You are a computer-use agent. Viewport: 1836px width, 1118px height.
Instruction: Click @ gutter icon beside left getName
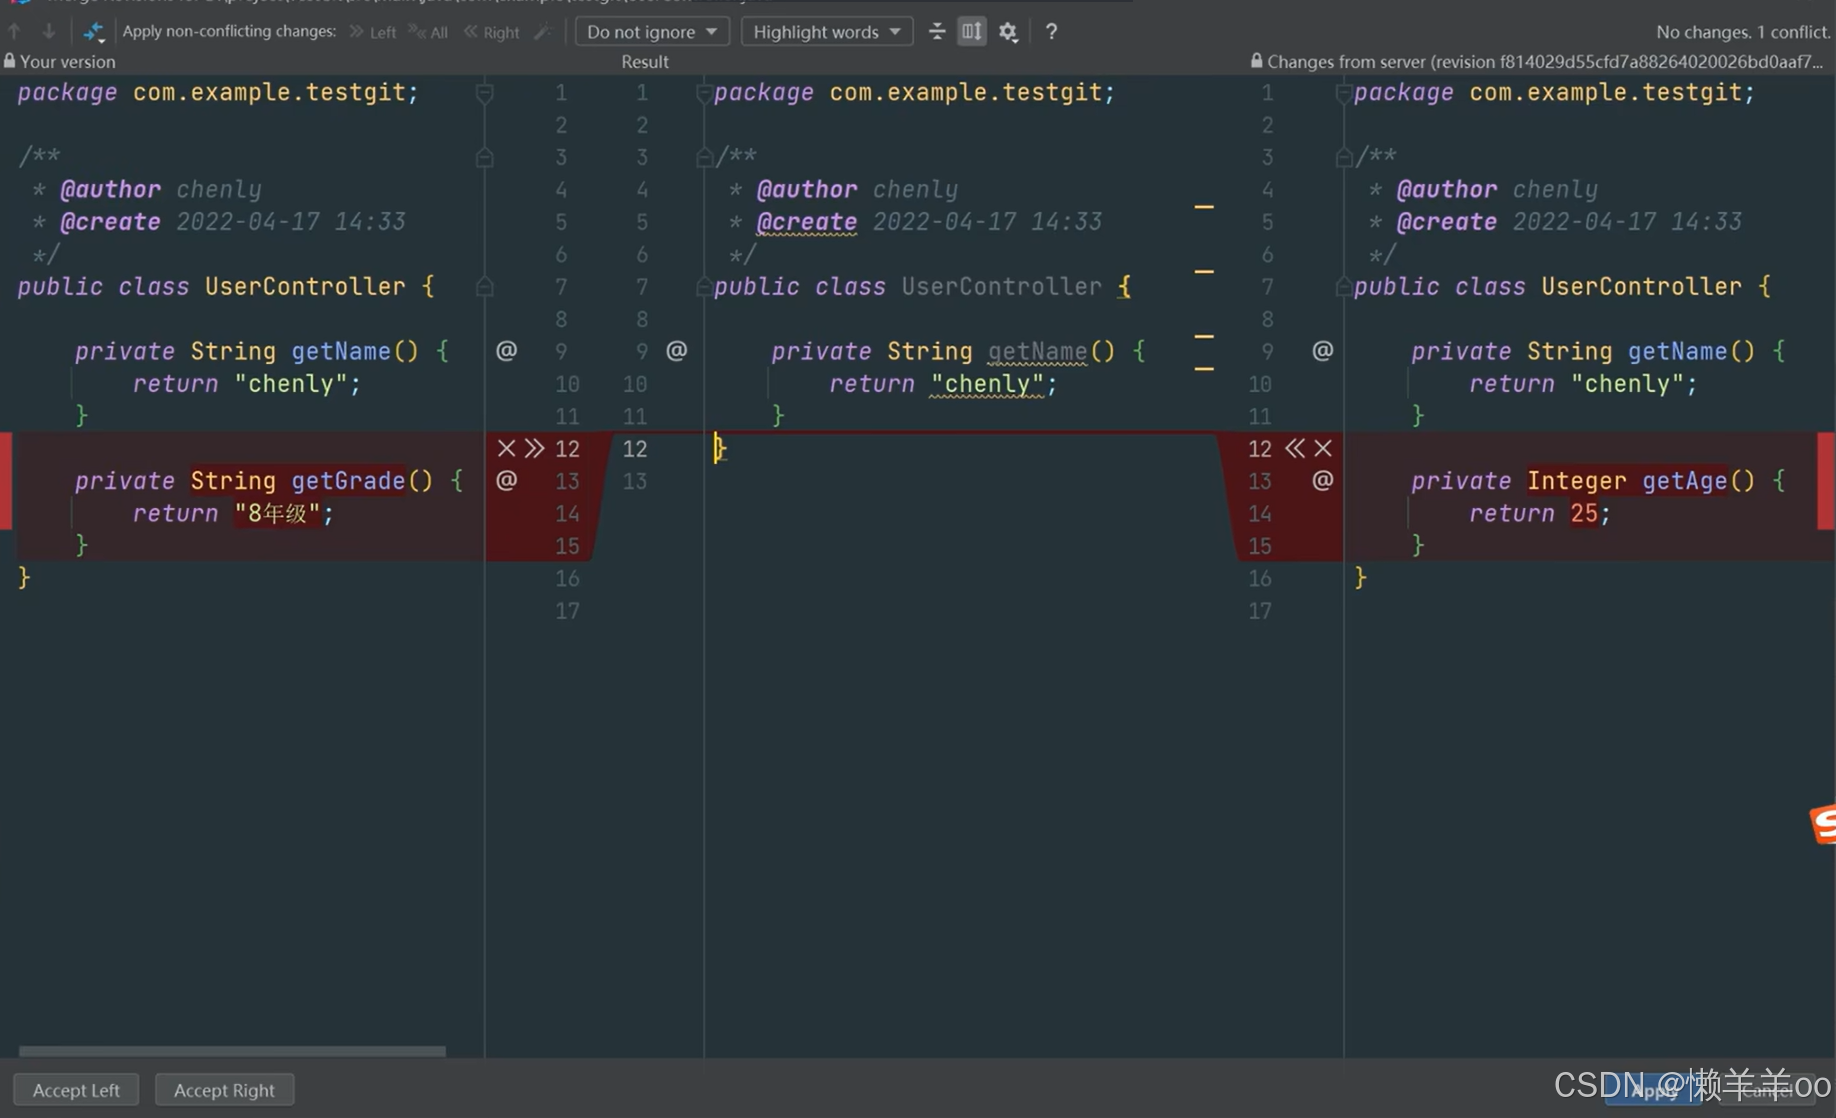pos(507,351)
